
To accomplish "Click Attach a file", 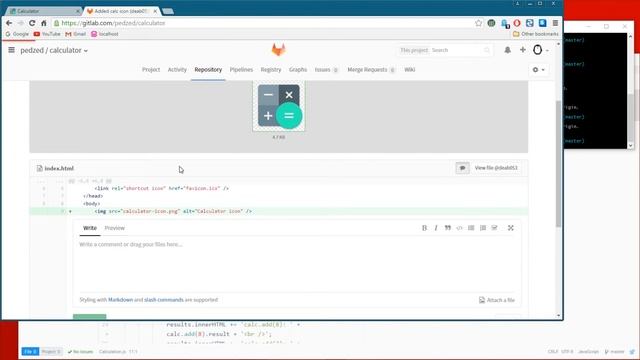I will click(x=497, y=300).
